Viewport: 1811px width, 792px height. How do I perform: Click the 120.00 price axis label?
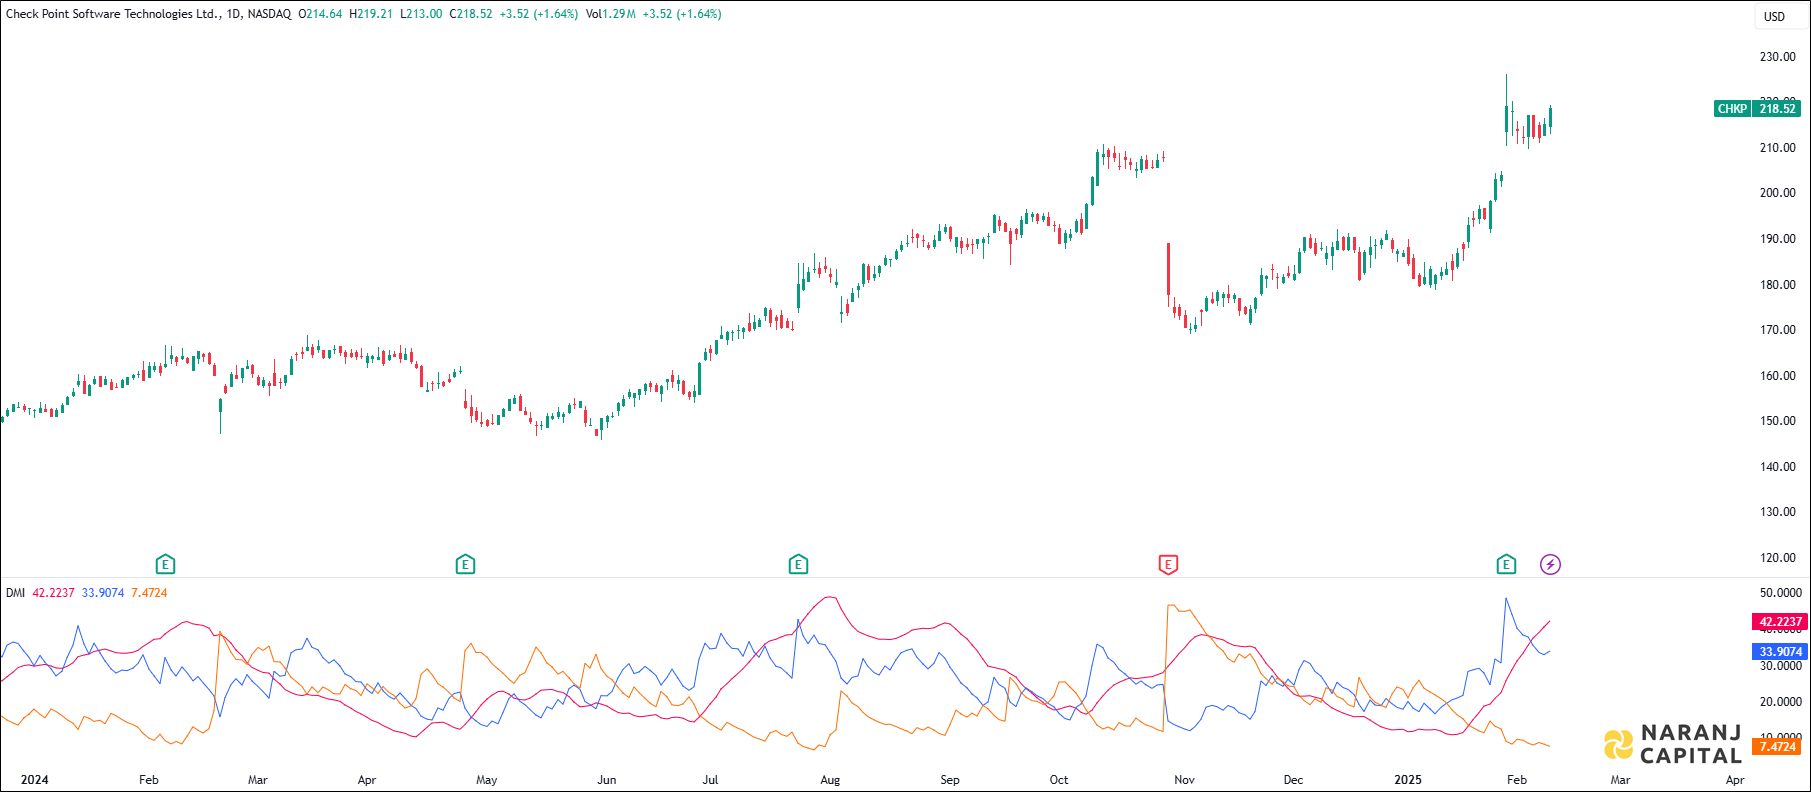1777,558
